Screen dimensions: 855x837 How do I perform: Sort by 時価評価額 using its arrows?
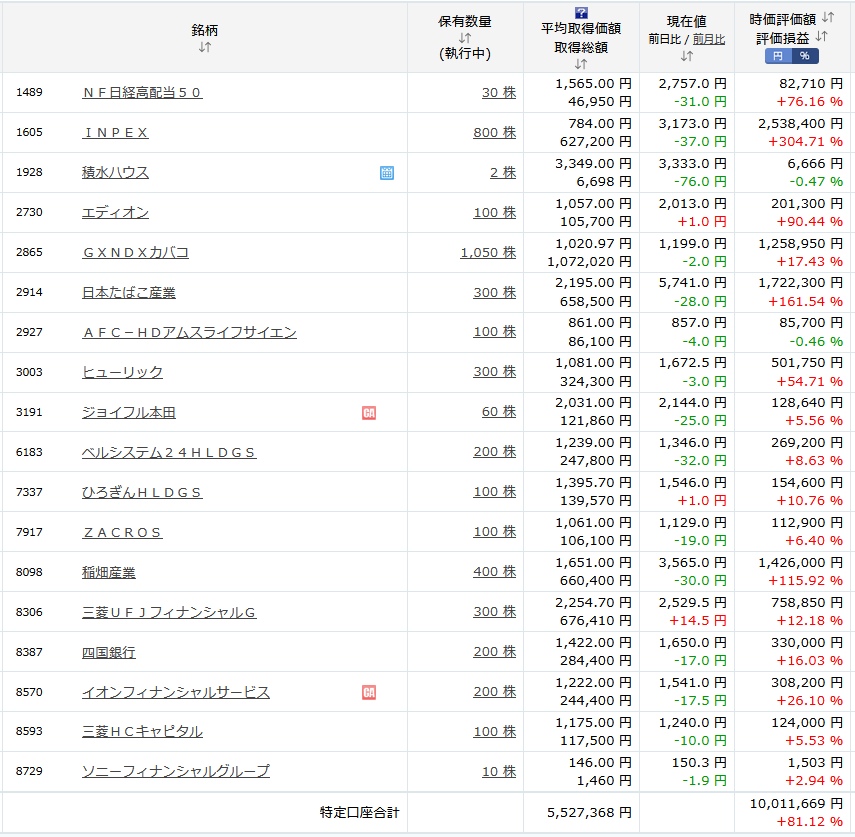[x=828, y=17]
